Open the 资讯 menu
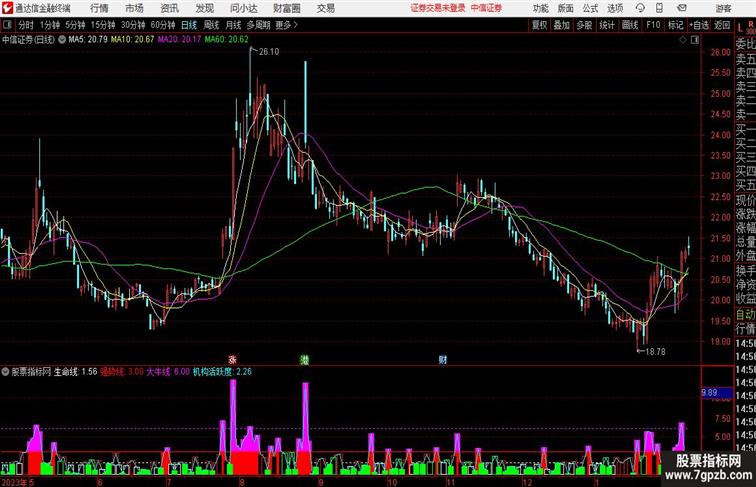Screen dimensions: 756x487 click(170, 8)
